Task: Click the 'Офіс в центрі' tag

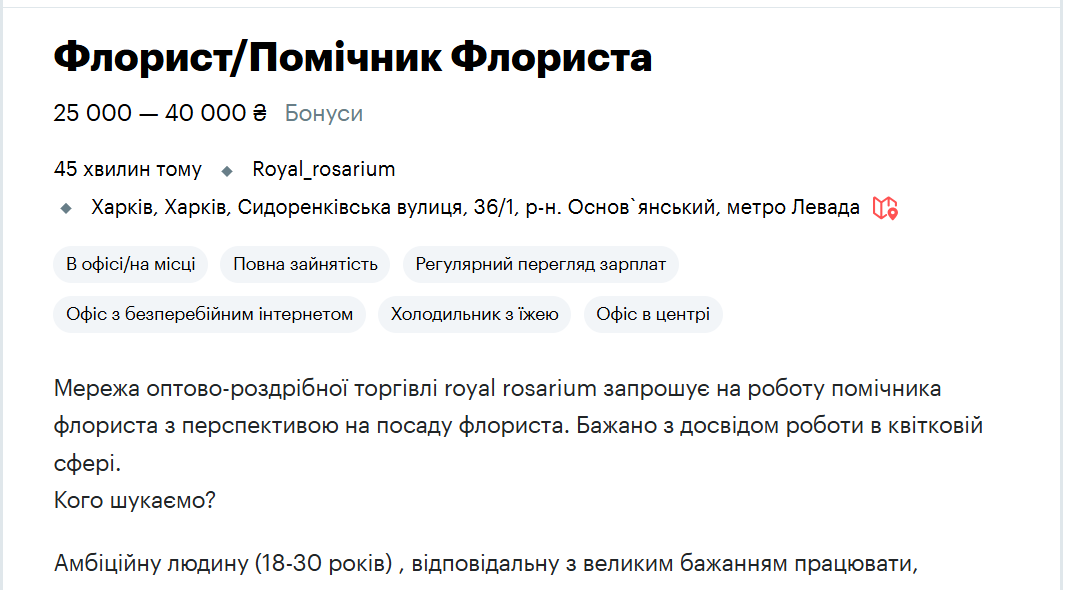Action: pos(652,314)
